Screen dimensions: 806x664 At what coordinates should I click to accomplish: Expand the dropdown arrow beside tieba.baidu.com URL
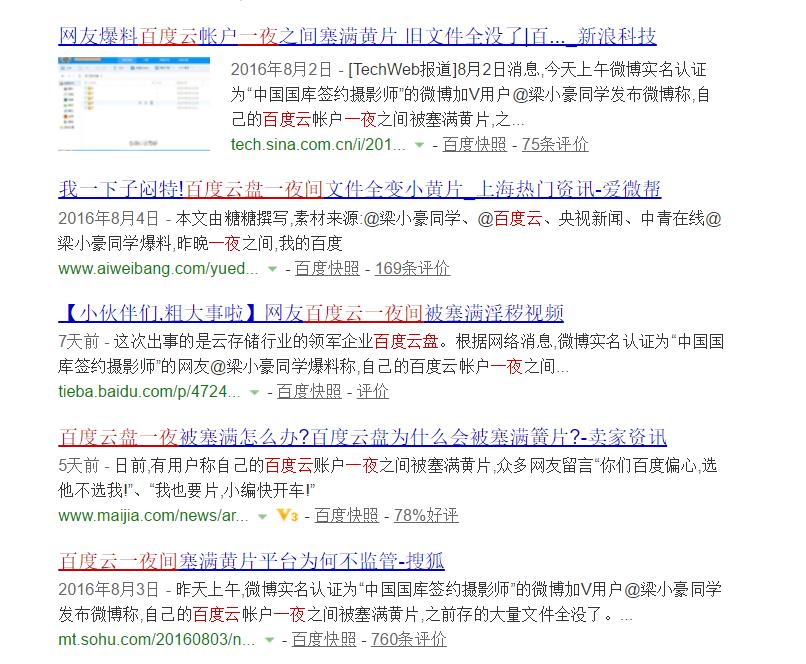click(254, 392)
